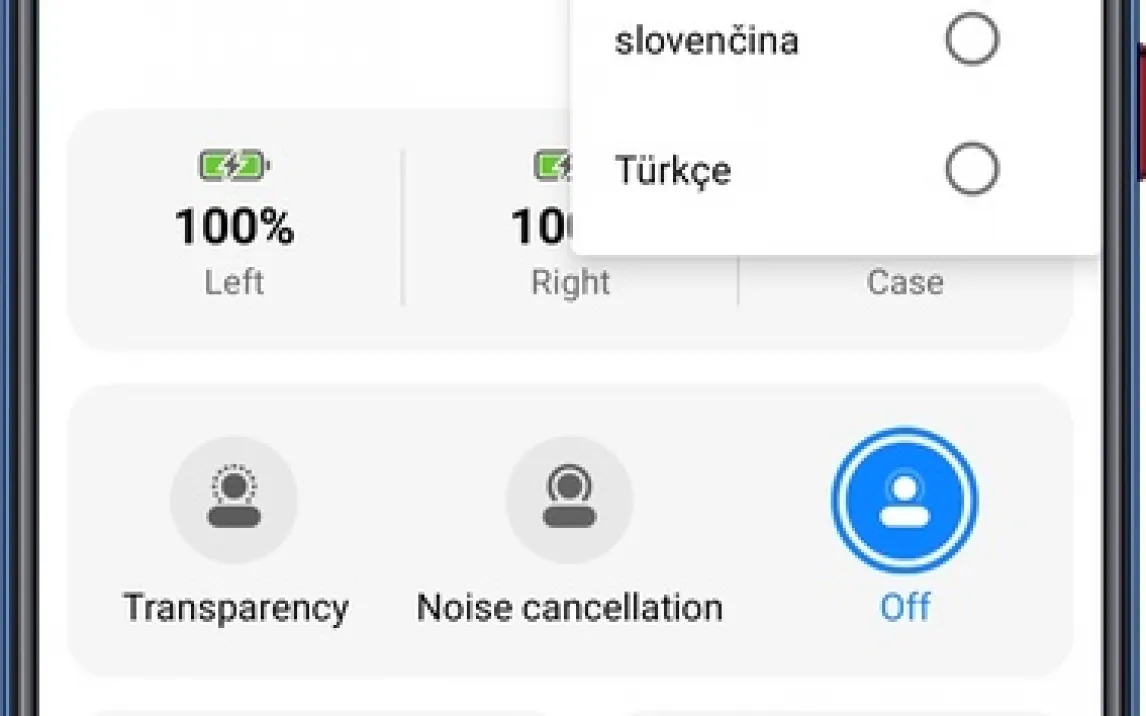Click the blue Off mode icon
The height and width of the screenshot is (716, 1146).
pos(904,499)
